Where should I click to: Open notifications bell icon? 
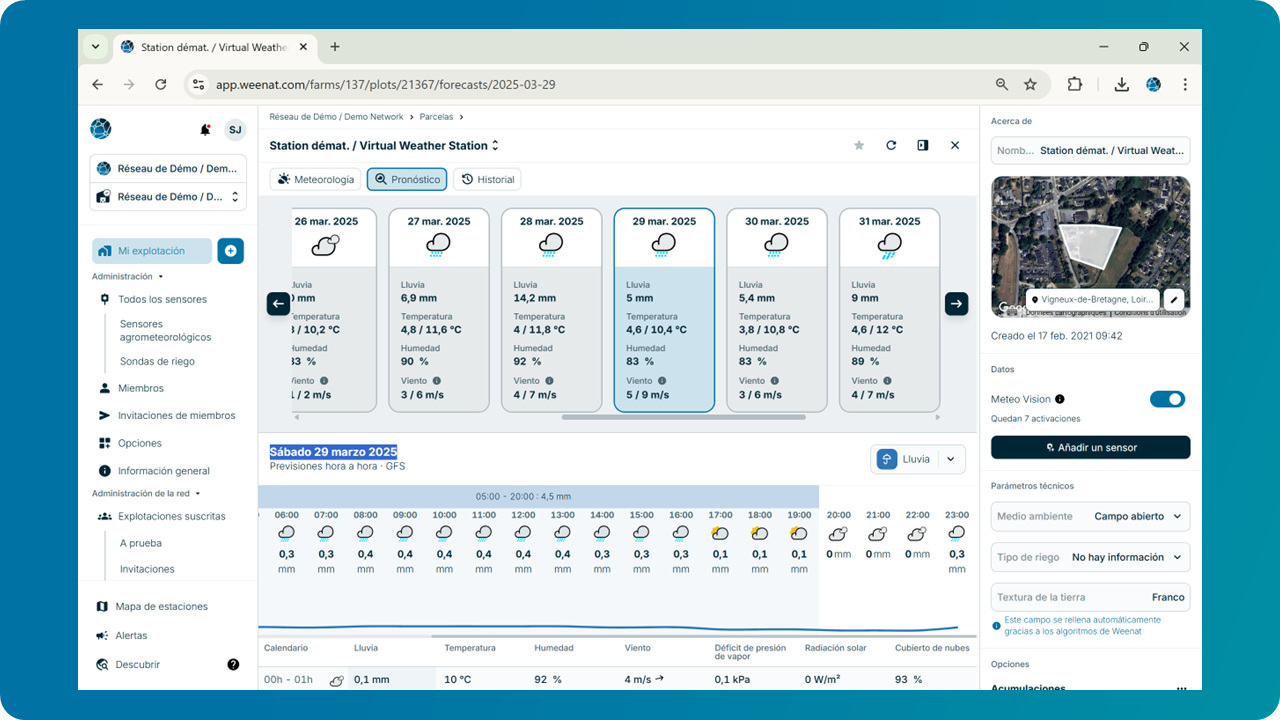click(x=205, y=130)
